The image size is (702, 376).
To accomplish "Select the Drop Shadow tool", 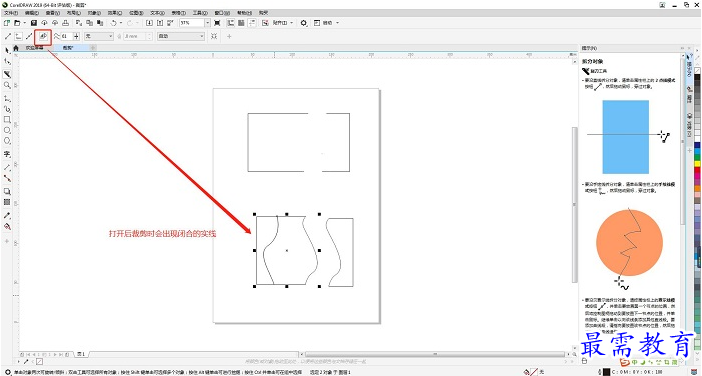I will (7, 191).
